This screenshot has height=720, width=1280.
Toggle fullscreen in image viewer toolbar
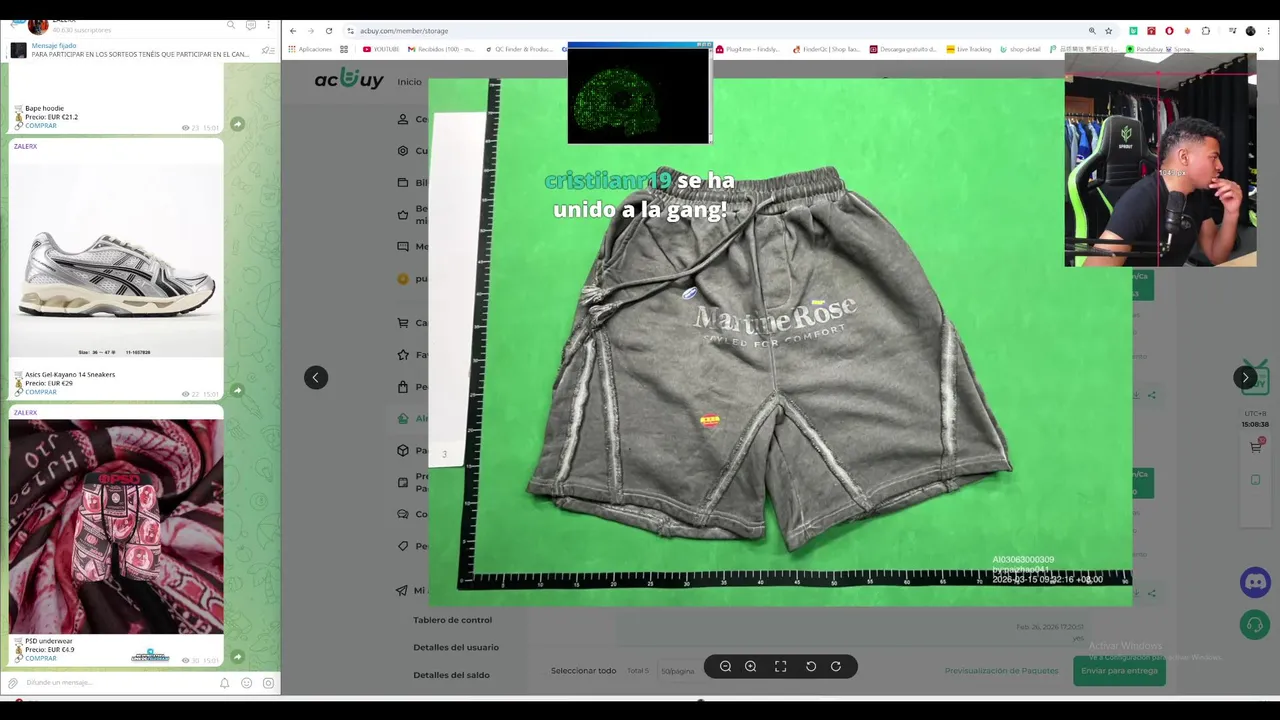point(781,667)
